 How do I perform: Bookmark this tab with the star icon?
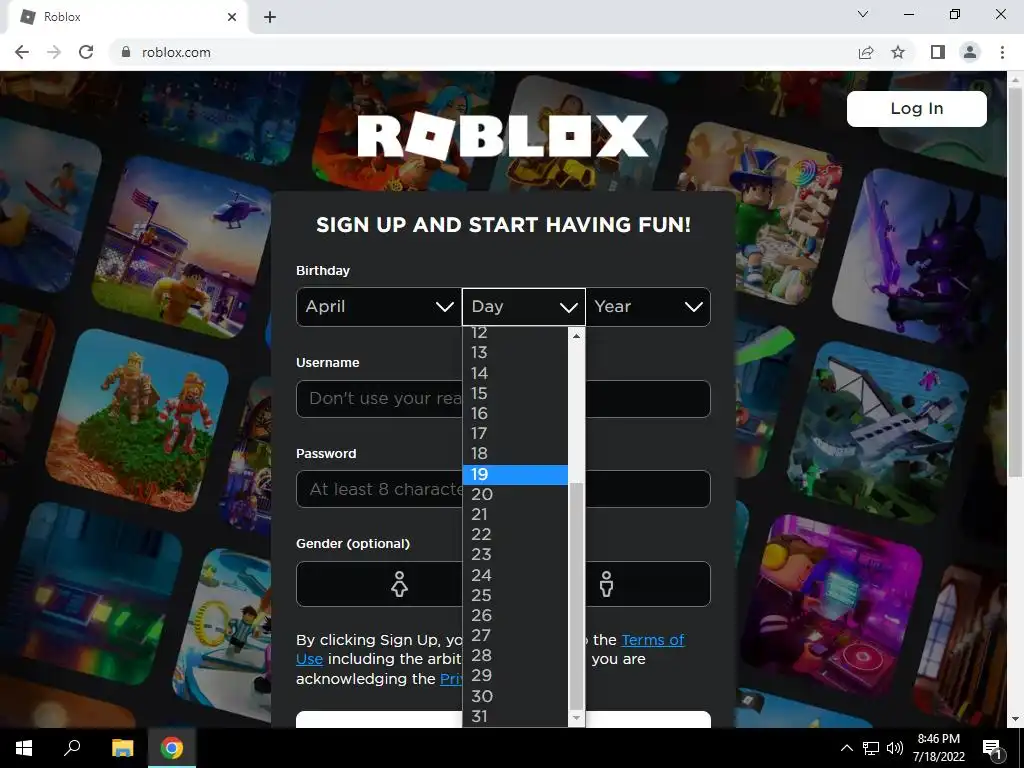pyautogui.click(x=898, y=52)
